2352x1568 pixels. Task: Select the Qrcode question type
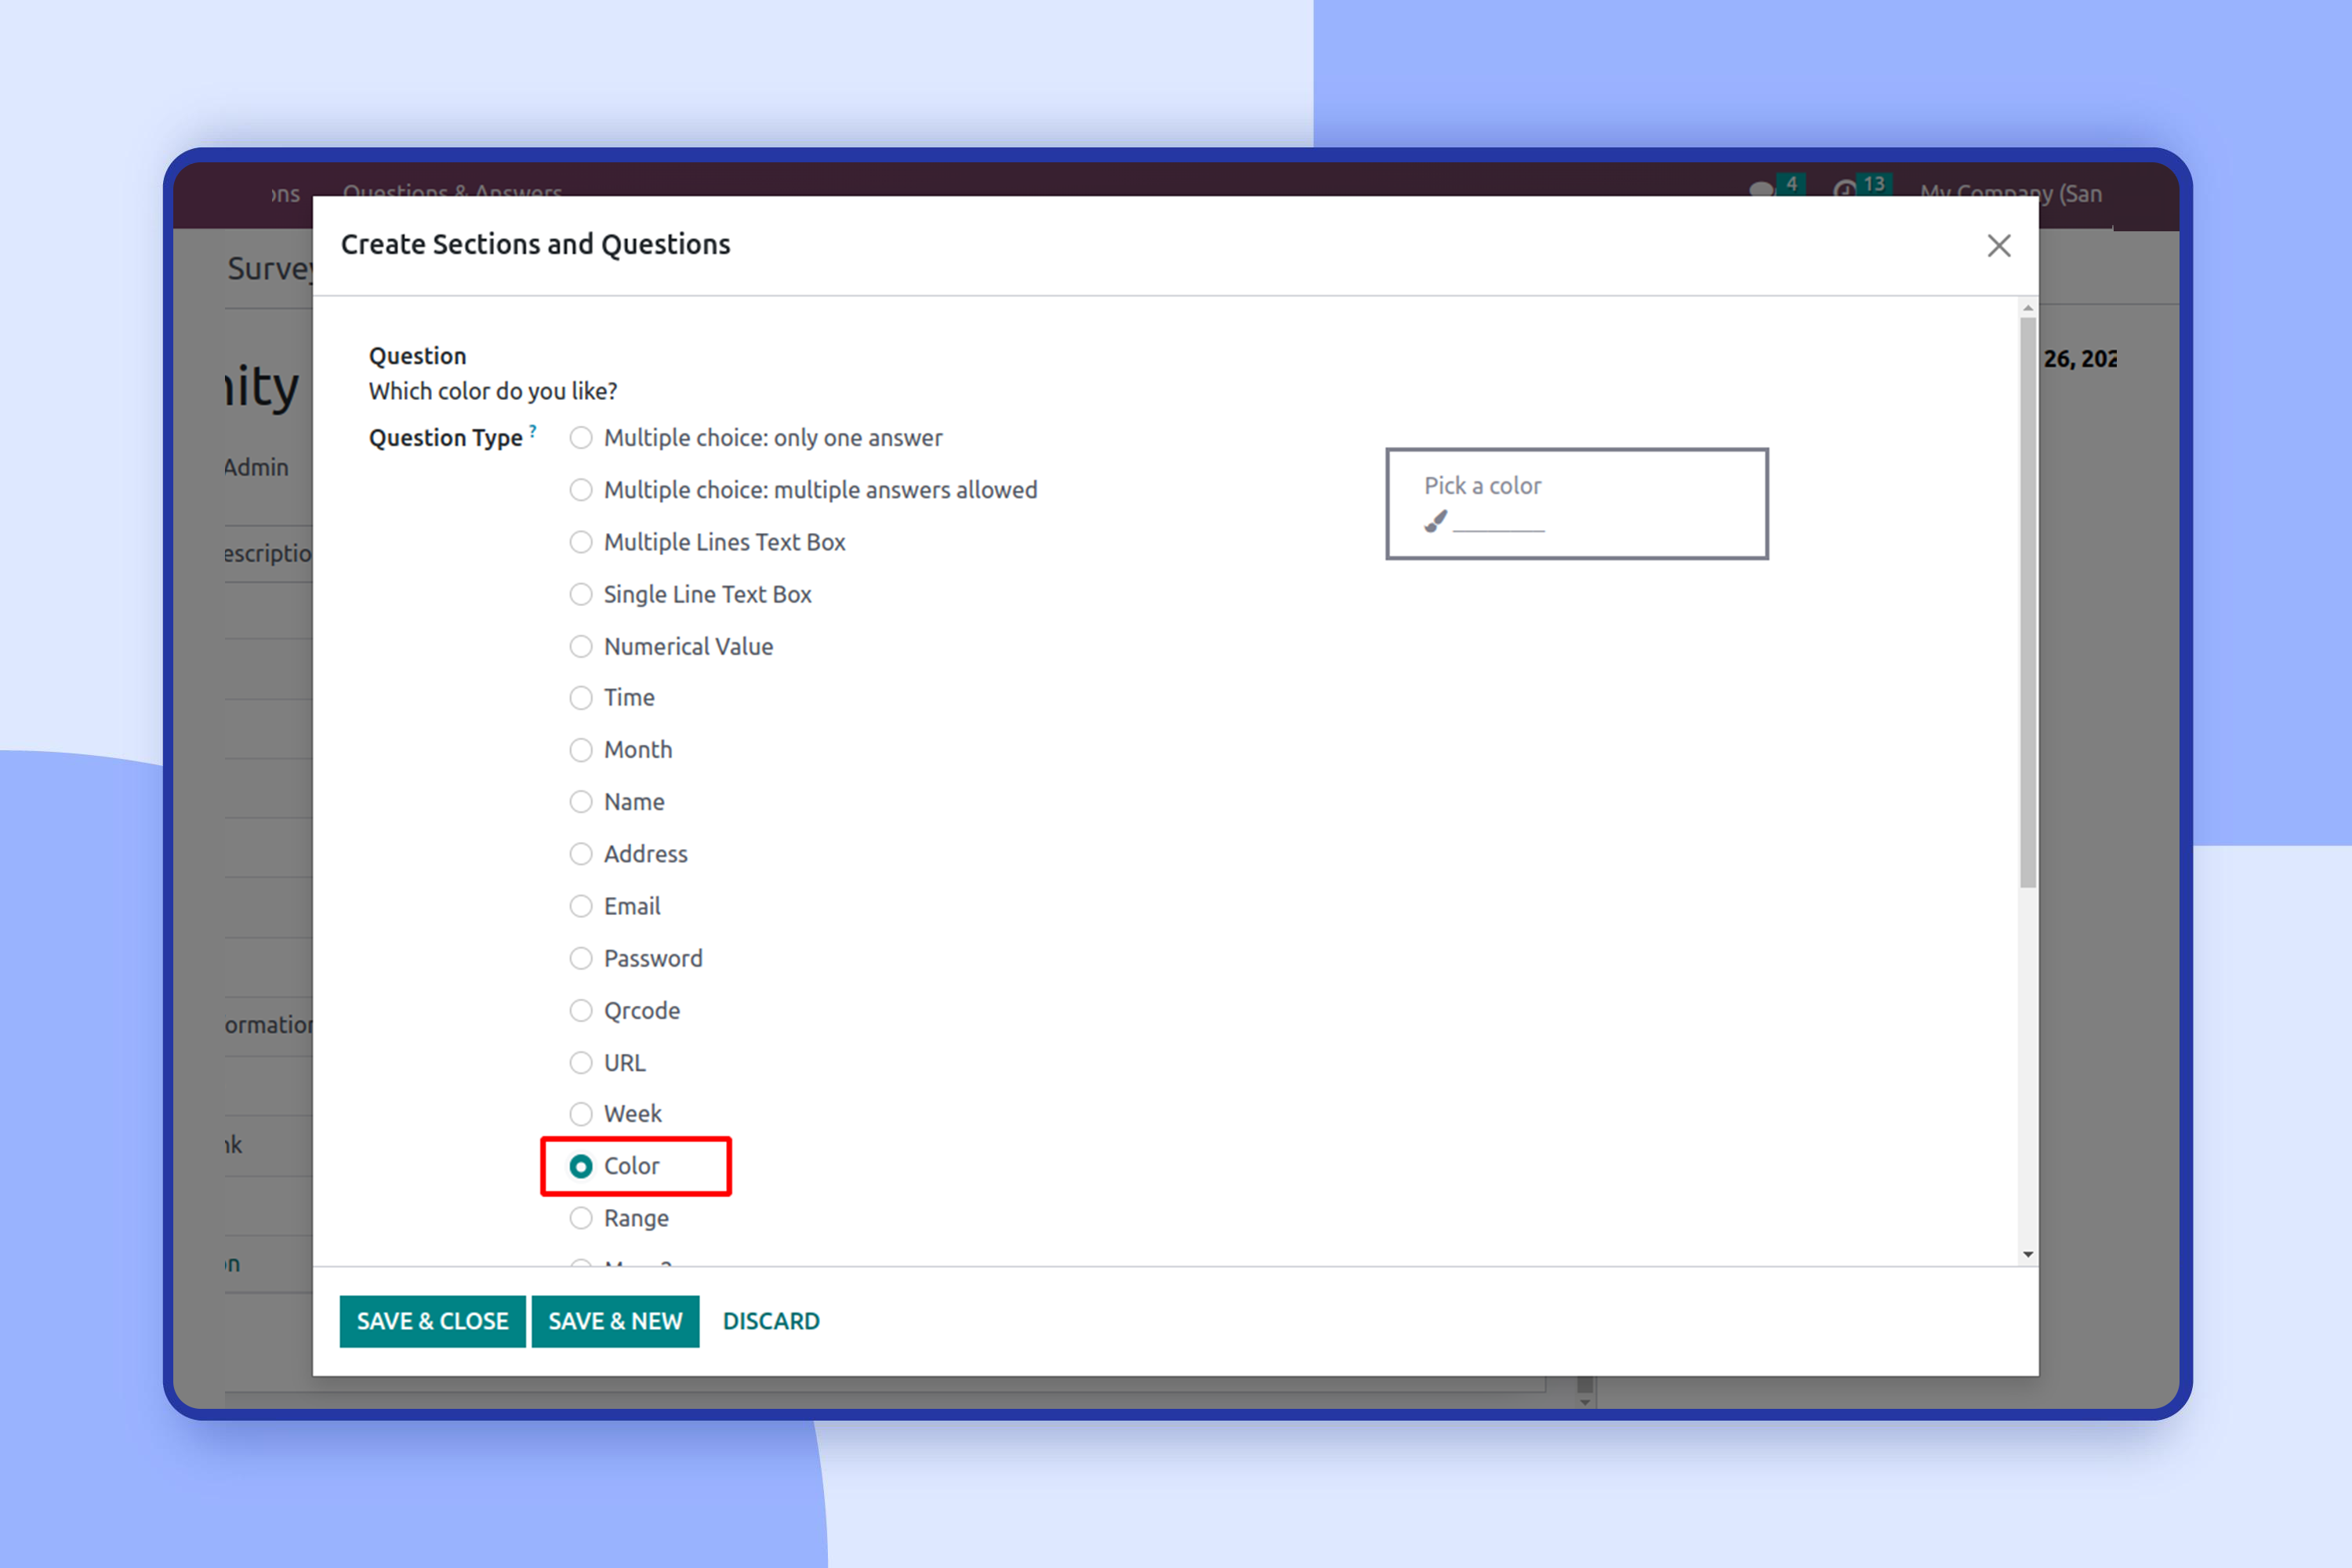pos(581,1010)
